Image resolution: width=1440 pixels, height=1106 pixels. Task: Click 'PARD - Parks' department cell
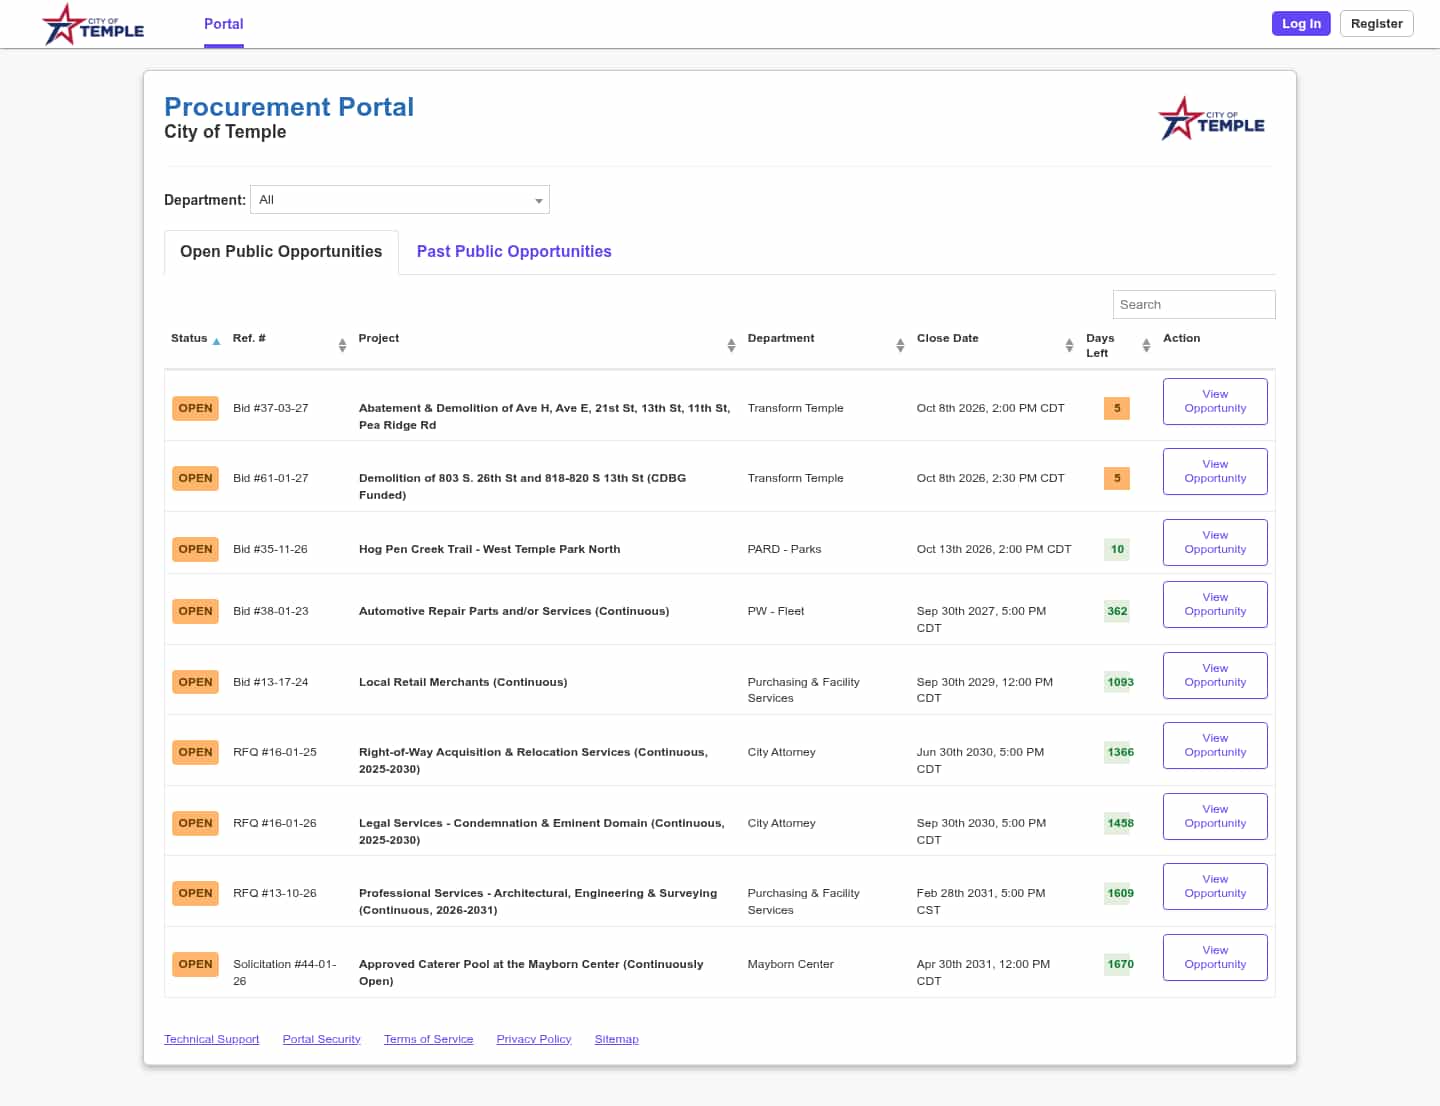(x=784, y=549)
